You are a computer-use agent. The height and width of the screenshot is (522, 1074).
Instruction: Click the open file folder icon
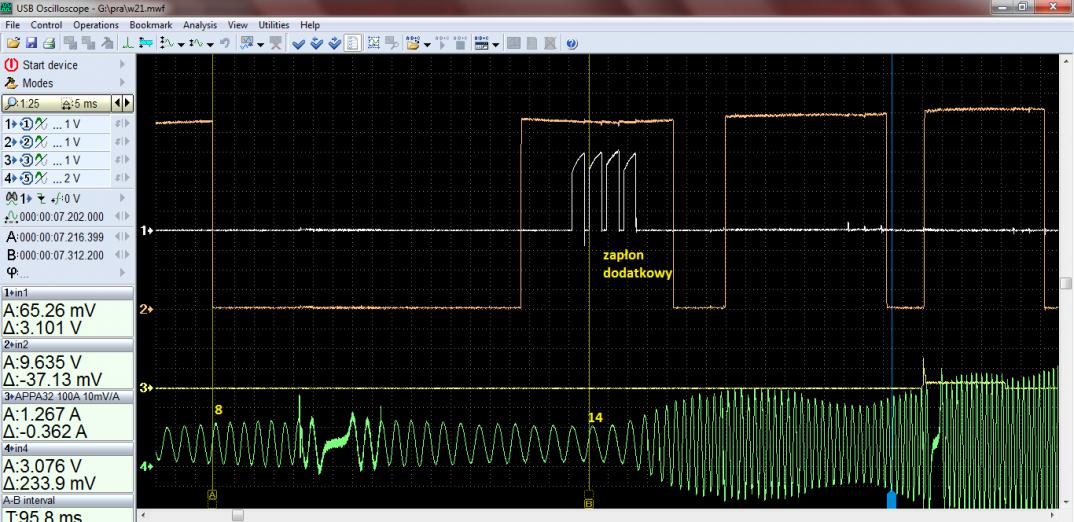pos(11,43)
